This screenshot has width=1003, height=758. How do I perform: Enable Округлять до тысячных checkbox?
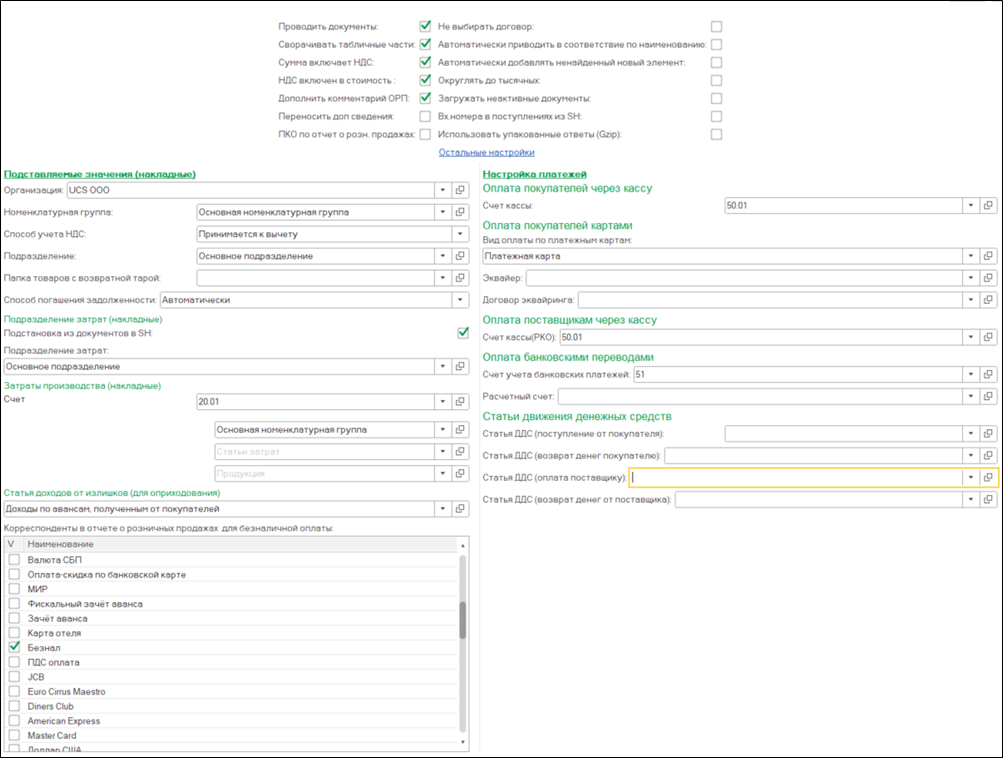716,80
